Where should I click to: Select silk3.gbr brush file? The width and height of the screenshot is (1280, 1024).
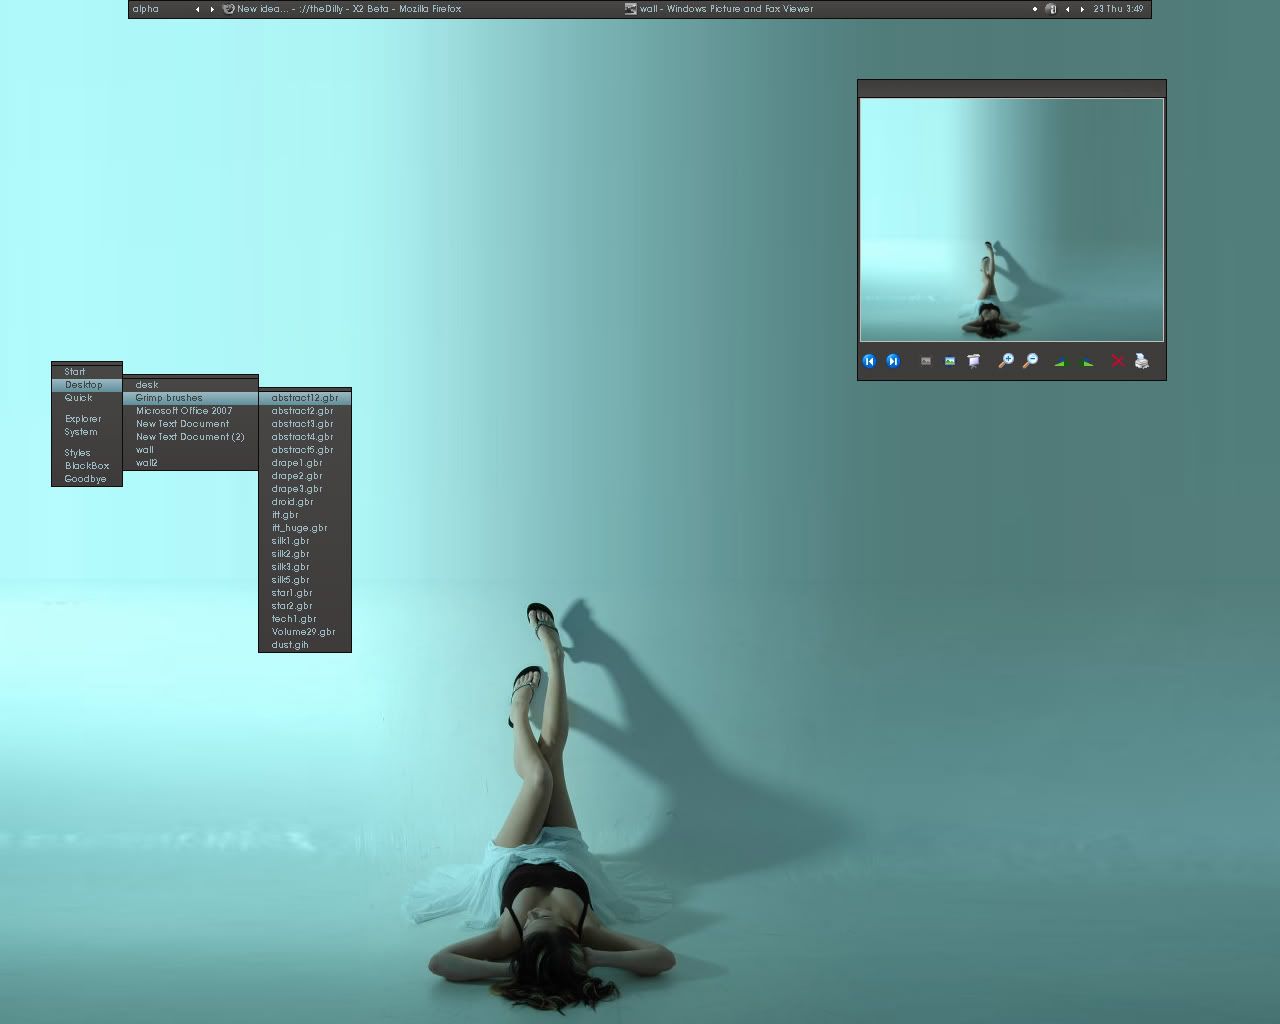(305, 567)
